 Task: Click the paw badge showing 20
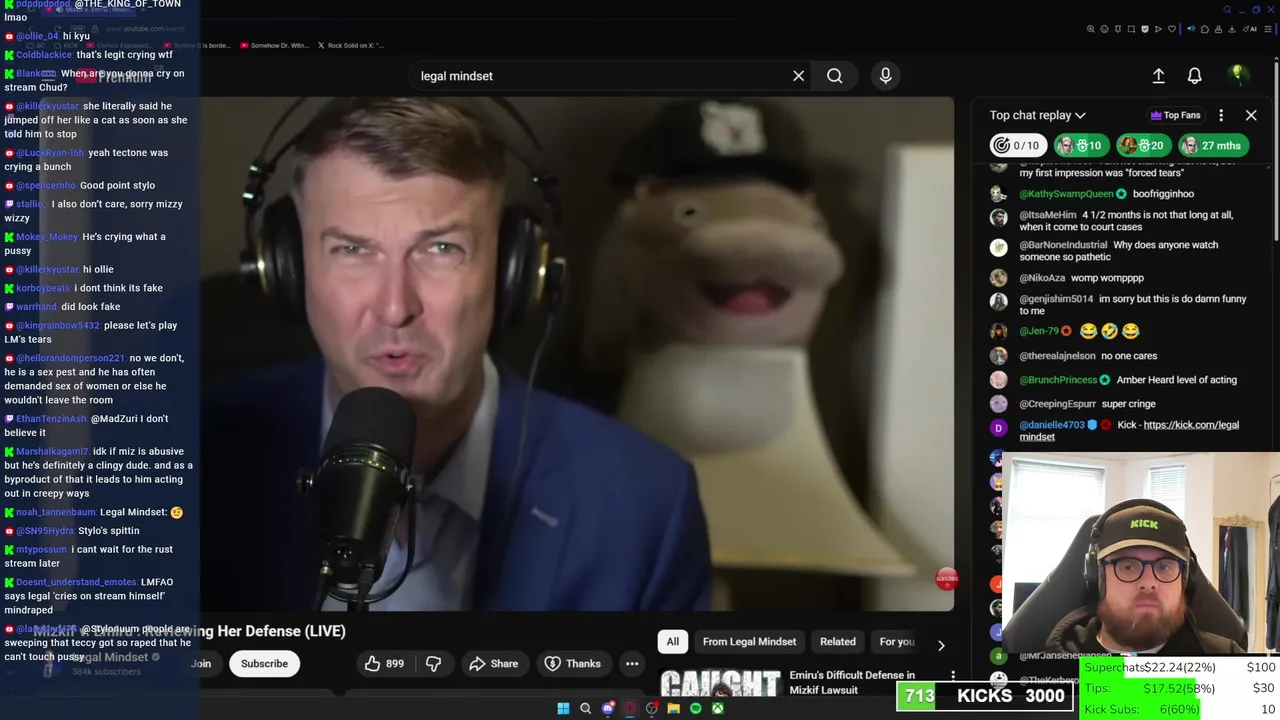click(1143, 146)
